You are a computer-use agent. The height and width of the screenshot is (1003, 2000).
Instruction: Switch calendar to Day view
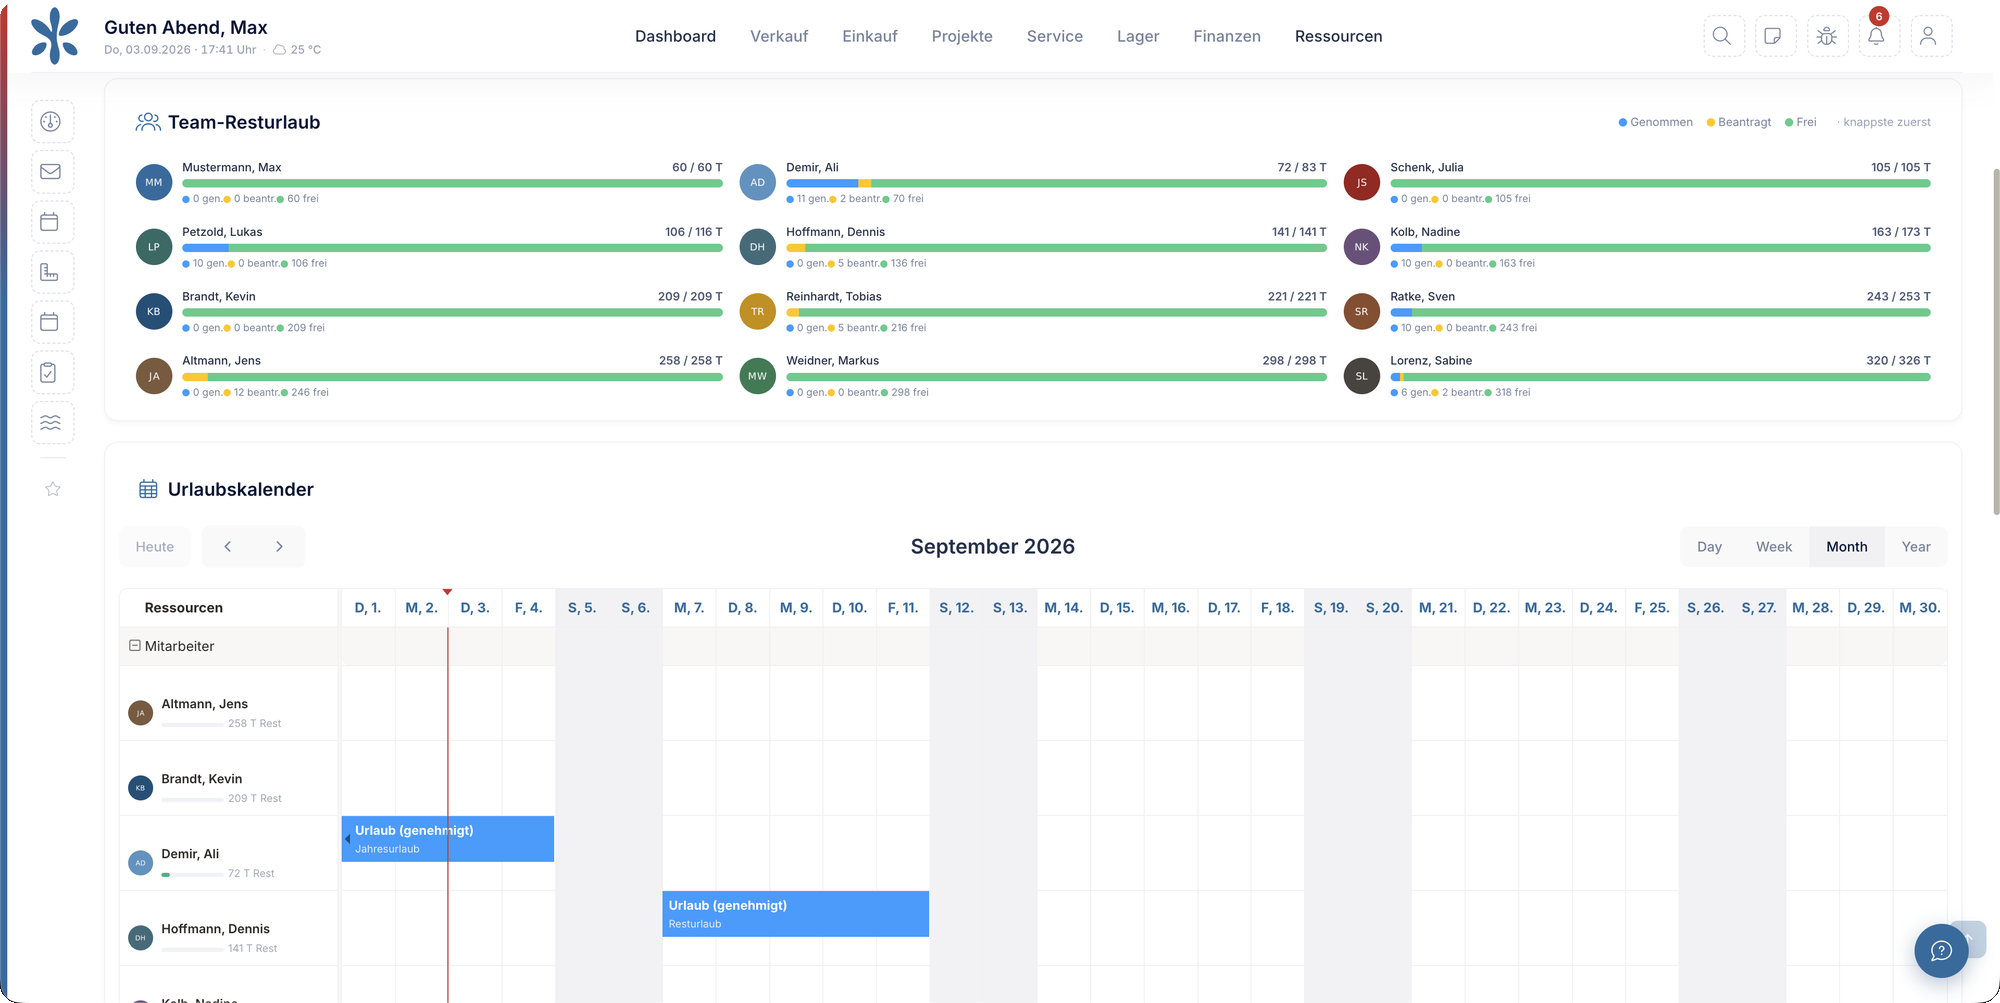pyautogui.click(x=1709, y=547)
